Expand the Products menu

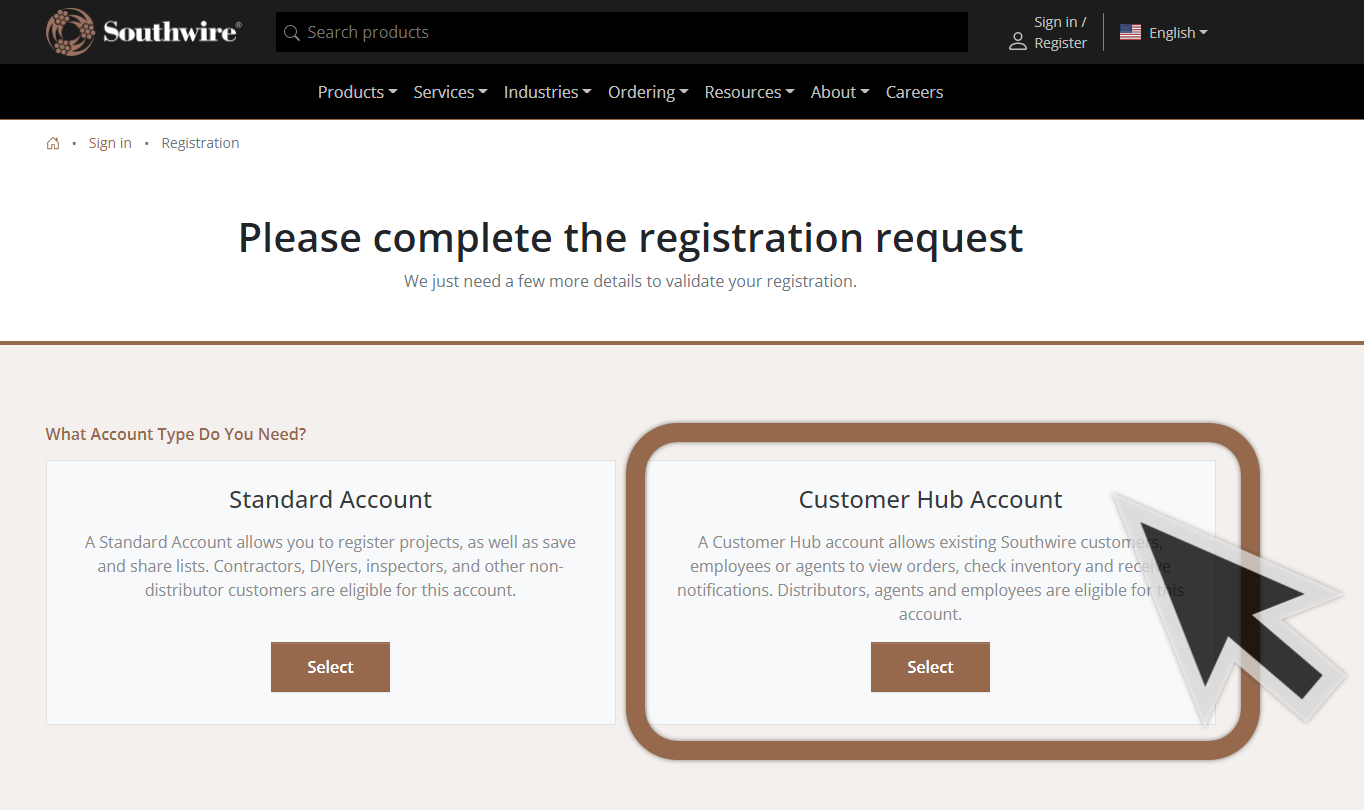point(357,92)
